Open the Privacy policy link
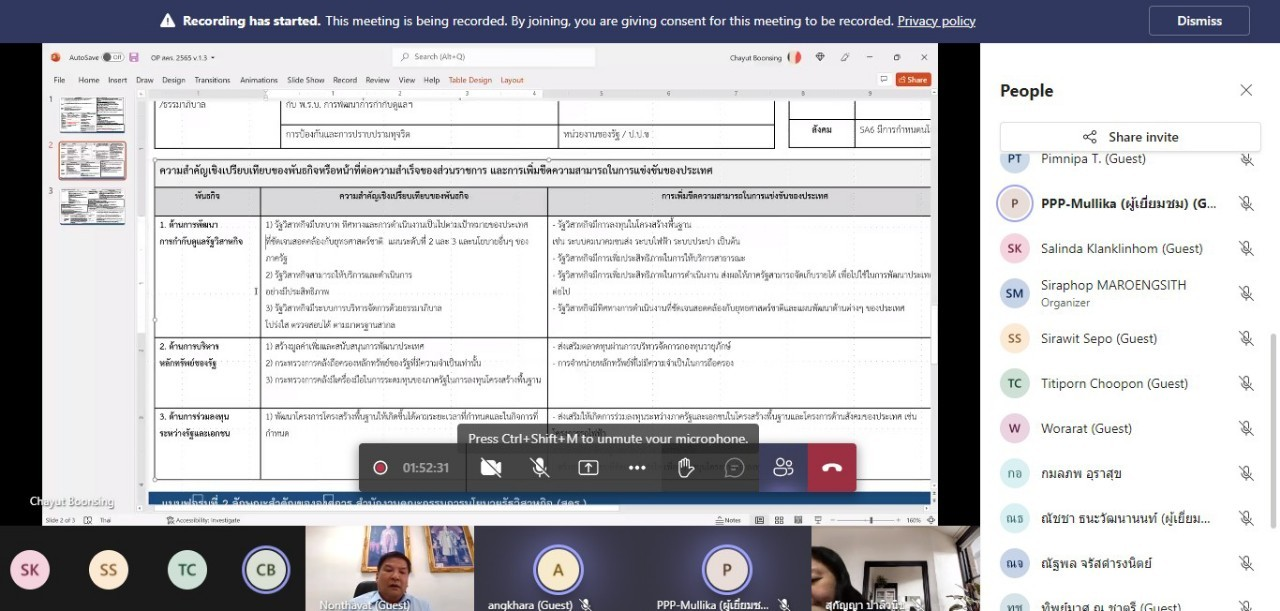Screen dimensions: 1280x611 pos(936,21)
